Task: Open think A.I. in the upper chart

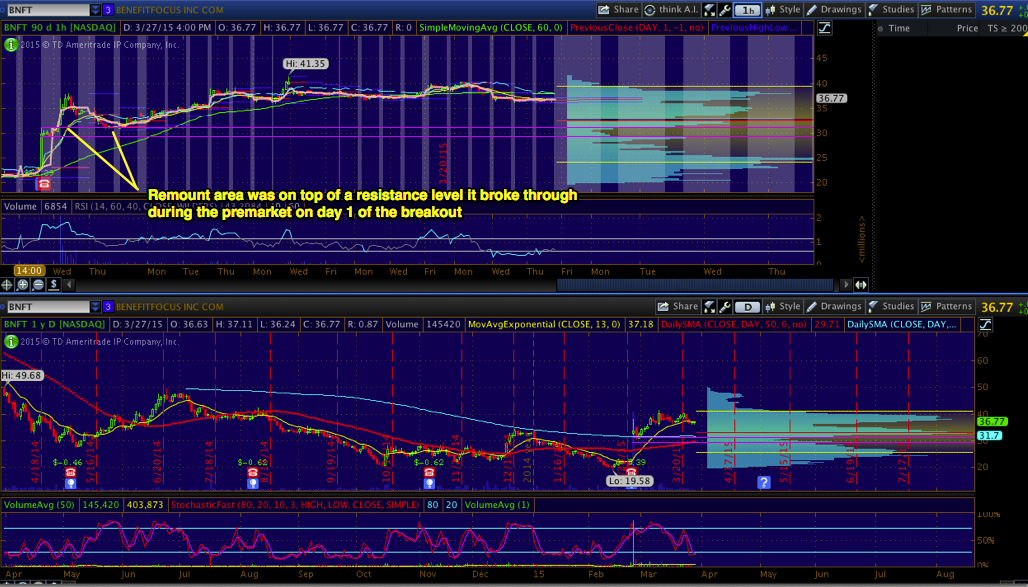Action: pyautogui.click(x=674, y=9)
